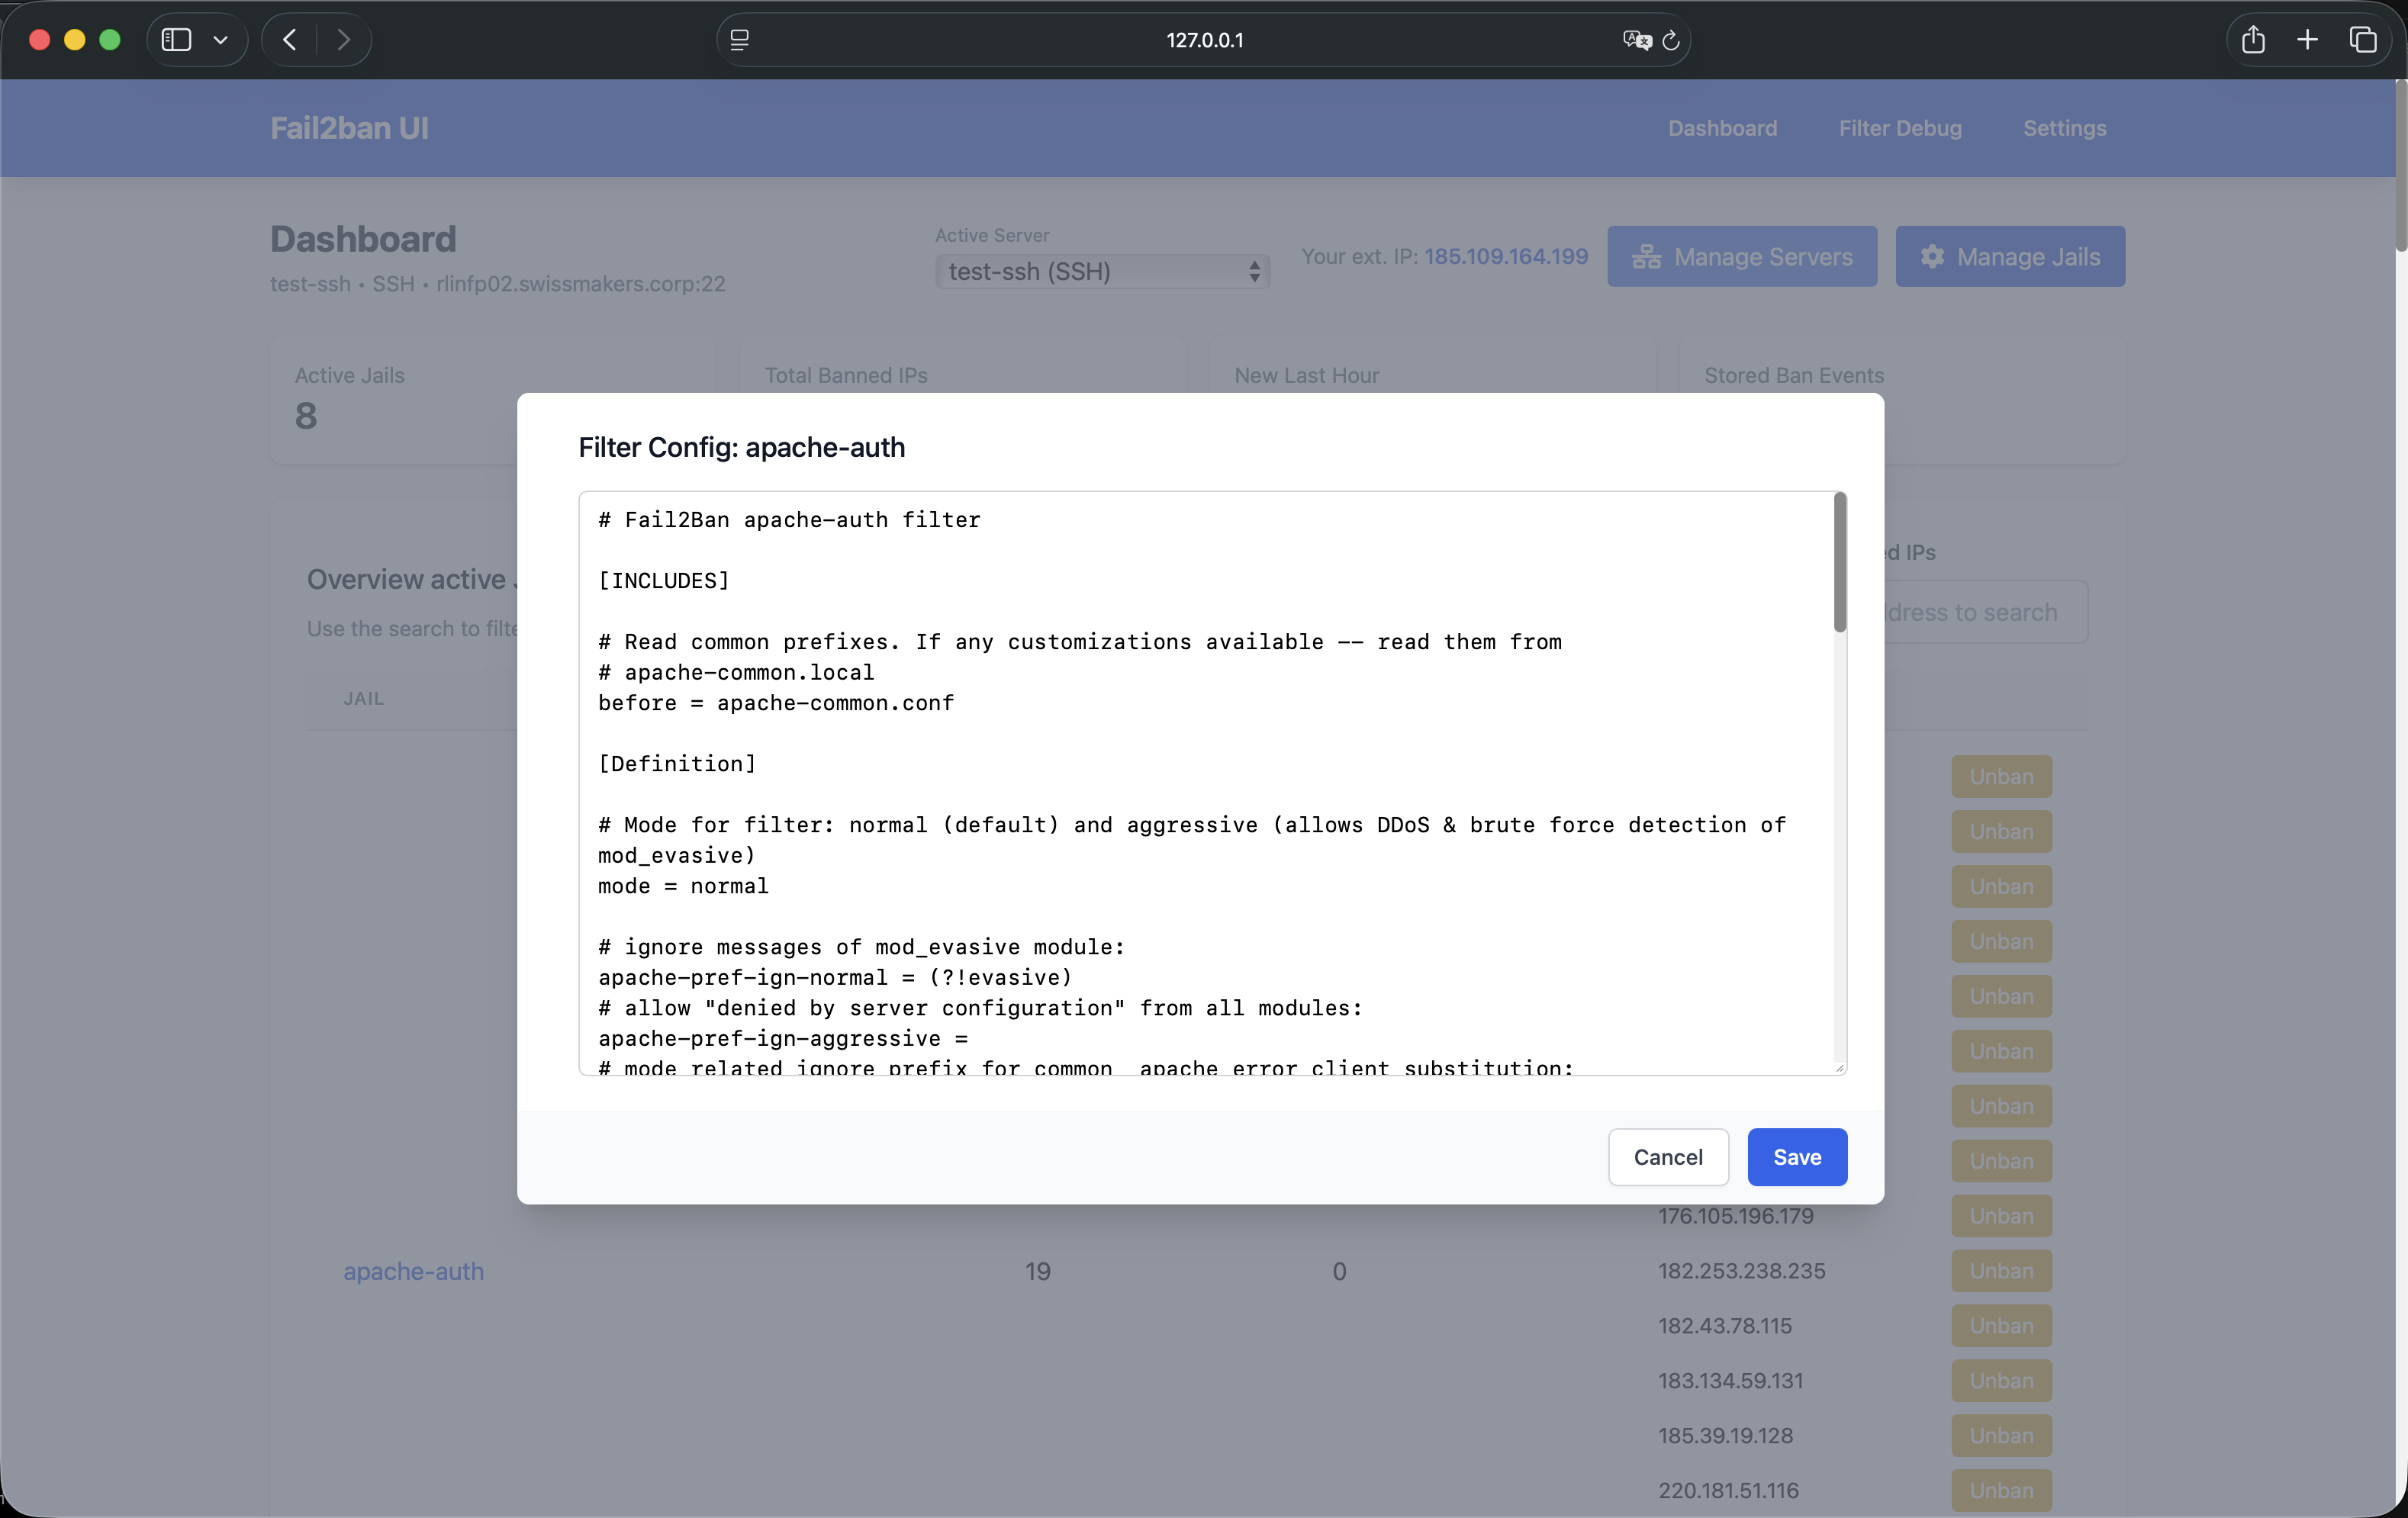
Task: Open a new tab with the plus icon
Action: pyautogui.click(x=2307, y=40)
